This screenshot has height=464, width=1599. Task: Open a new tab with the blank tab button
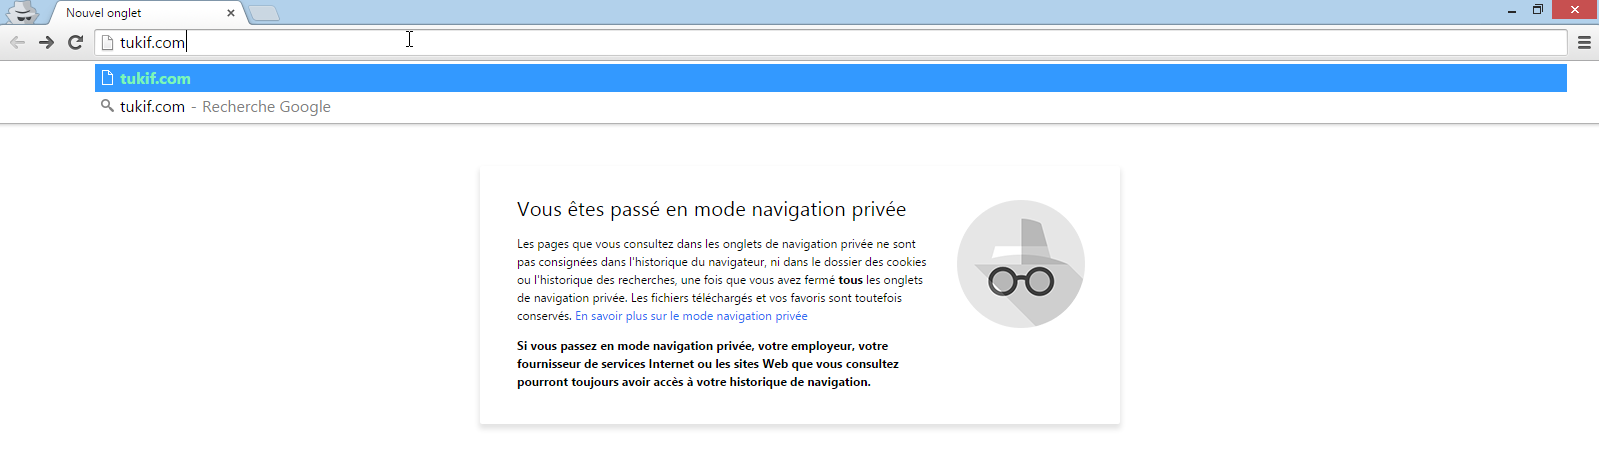[264, 13]
